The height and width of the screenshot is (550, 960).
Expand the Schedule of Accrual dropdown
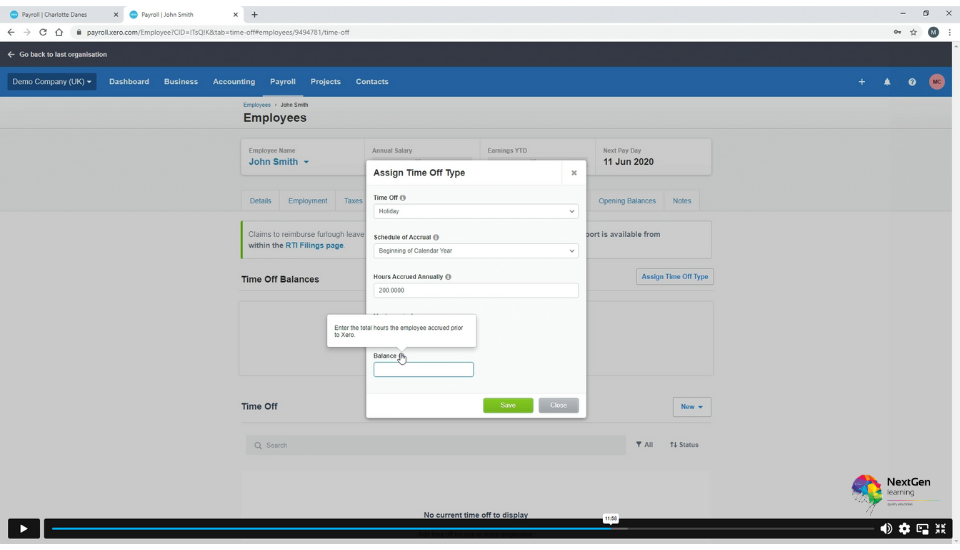(475, 251)
